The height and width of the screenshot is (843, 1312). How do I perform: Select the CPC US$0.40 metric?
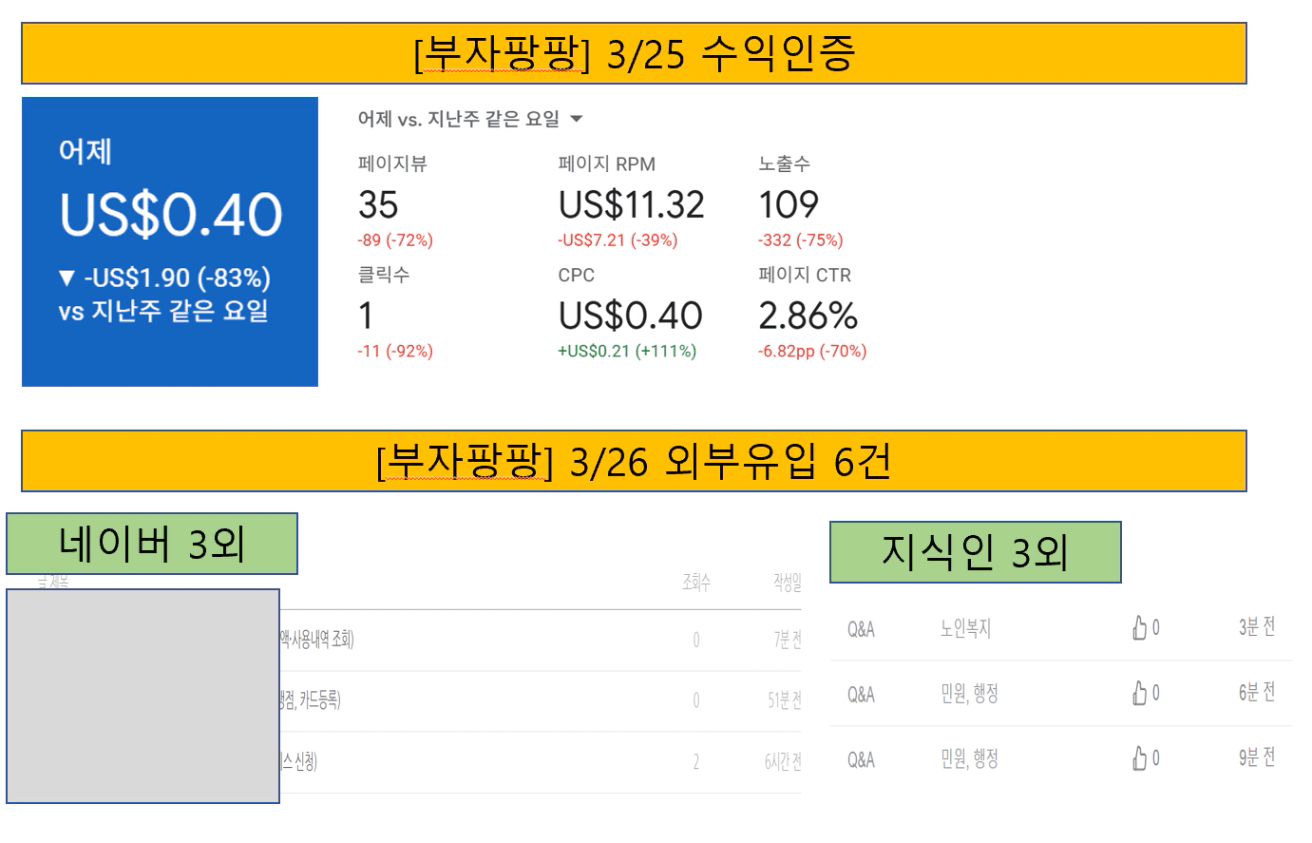tap(630, 316)
